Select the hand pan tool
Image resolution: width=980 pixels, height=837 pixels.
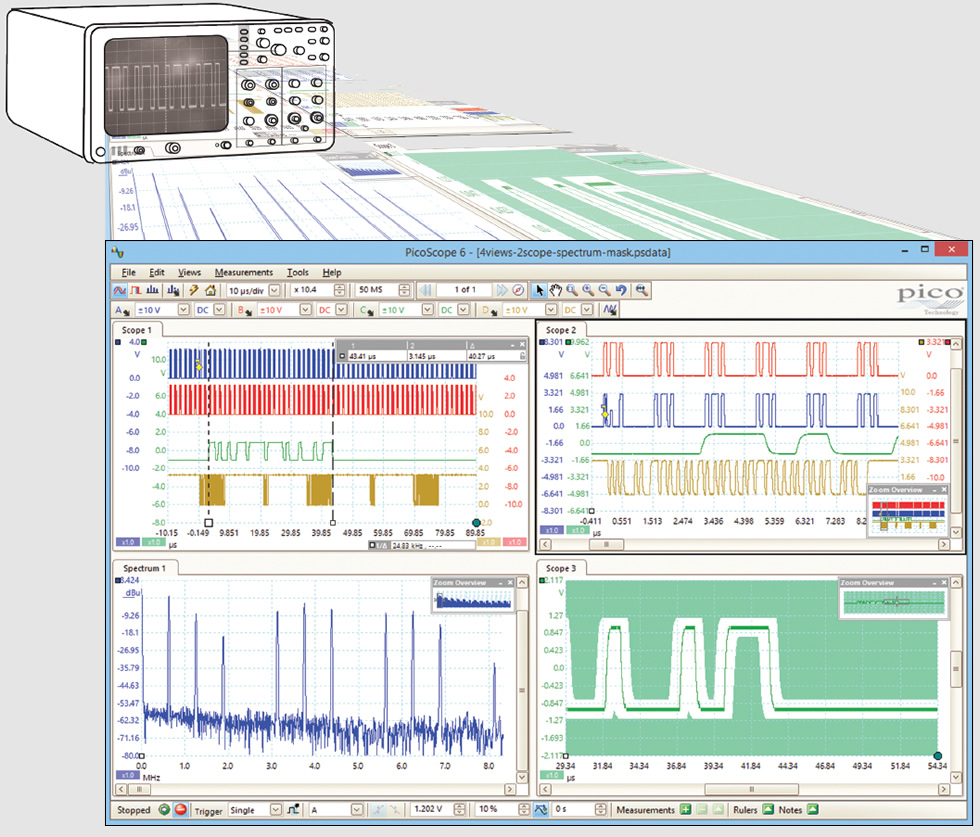tap(556, 290)
